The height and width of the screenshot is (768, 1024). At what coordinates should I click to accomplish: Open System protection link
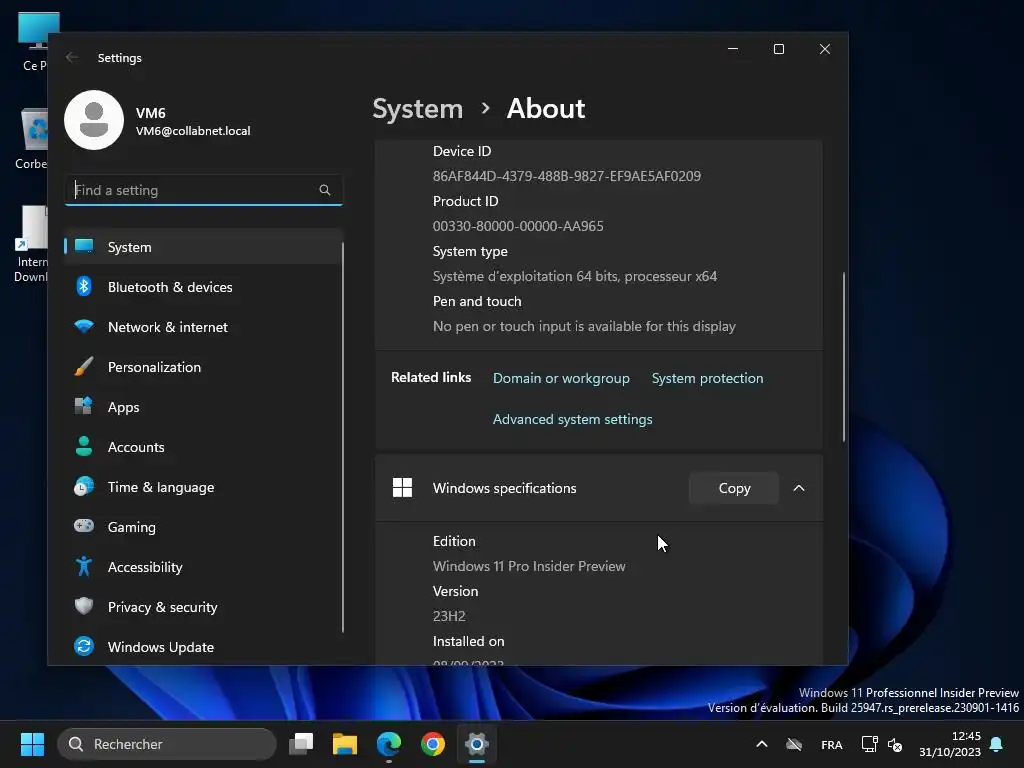click(707, 378)
